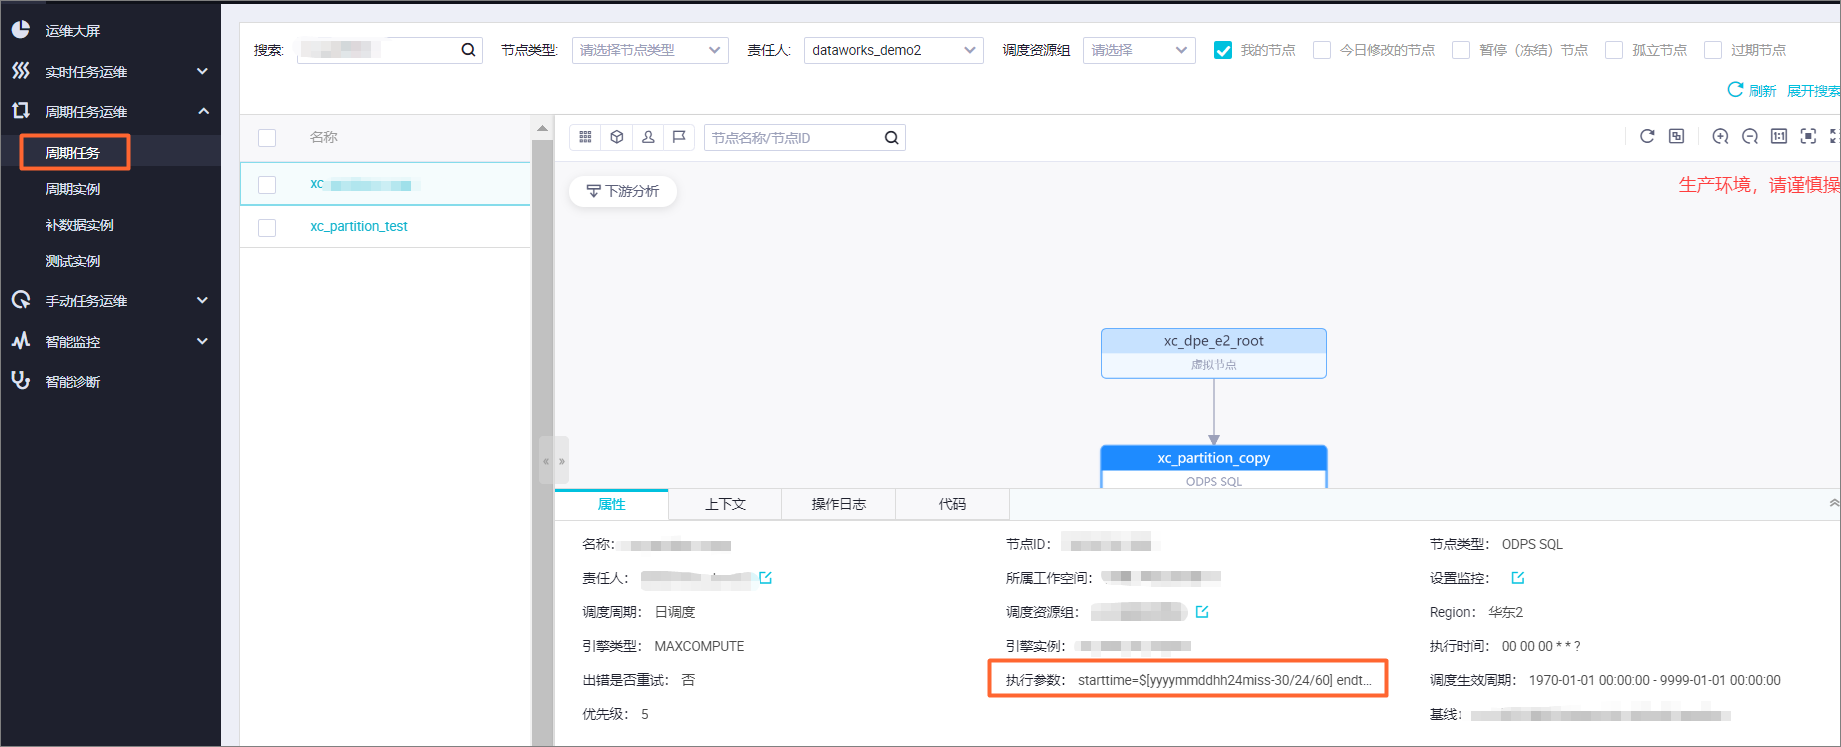1841x747 pixels.
Task: Tick the checkbox of the highlighted xc row
Action: (267, 185)
